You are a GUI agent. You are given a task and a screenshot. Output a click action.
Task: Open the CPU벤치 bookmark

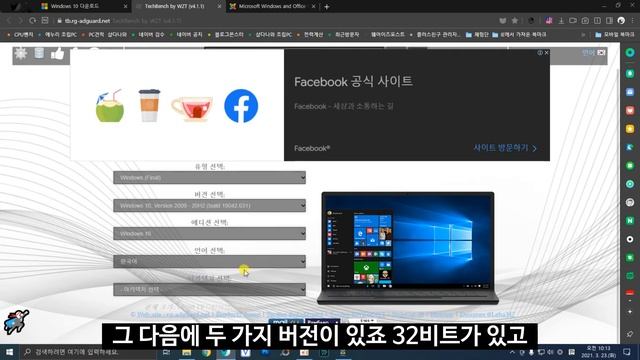(x=20, y=35)
